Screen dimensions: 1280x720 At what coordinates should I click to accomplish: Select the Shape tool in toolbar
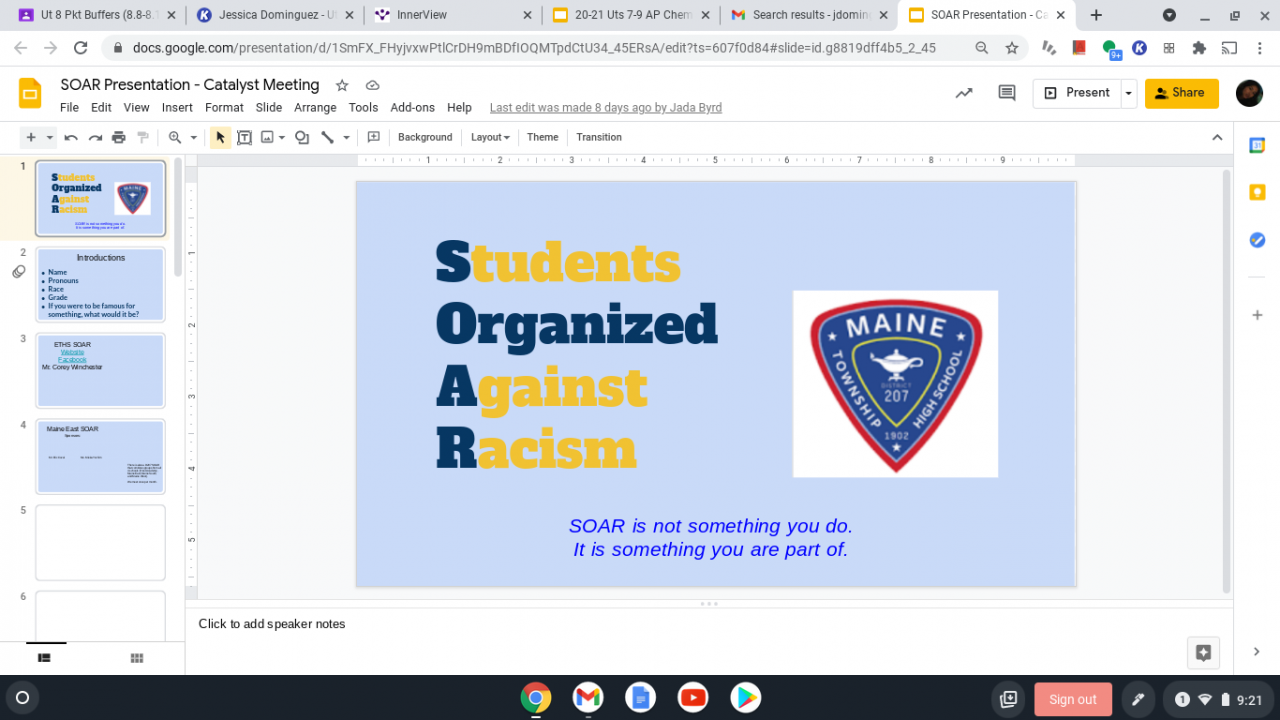[x=302, y=138]
